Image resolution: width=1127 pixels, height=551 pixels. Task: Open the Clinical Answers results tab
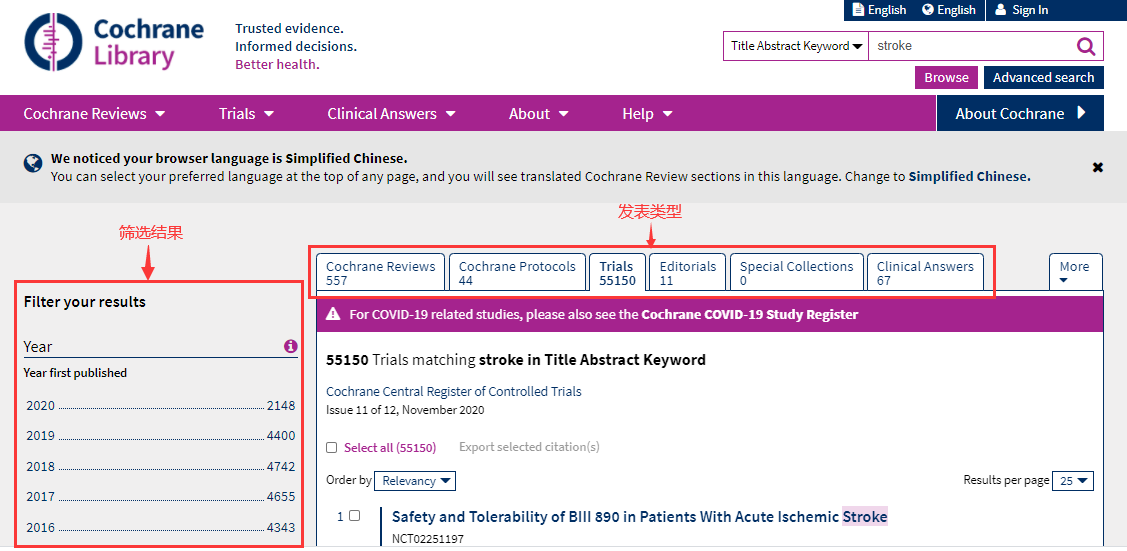(925, 272)
